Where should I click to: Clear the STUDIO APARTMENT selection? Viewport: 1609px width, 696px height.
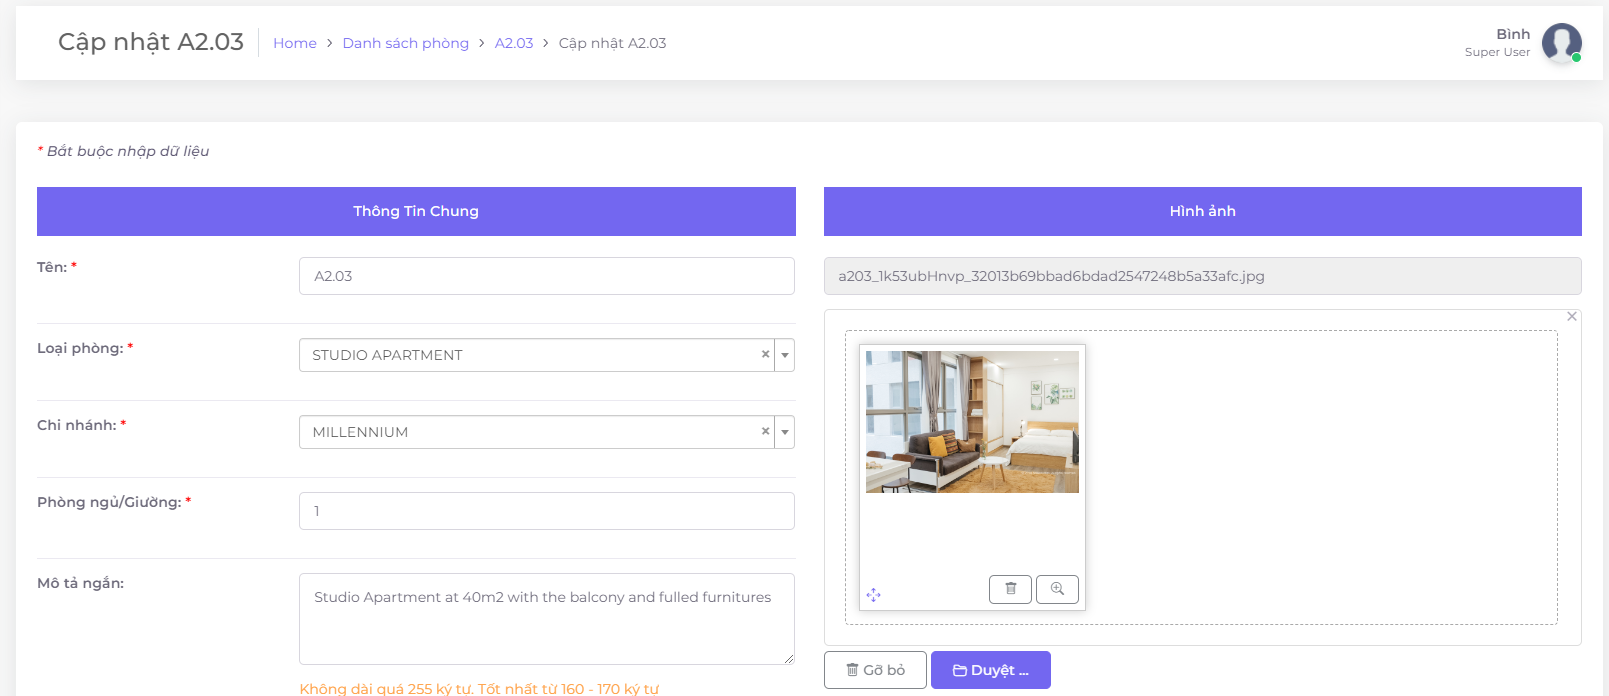765,354
